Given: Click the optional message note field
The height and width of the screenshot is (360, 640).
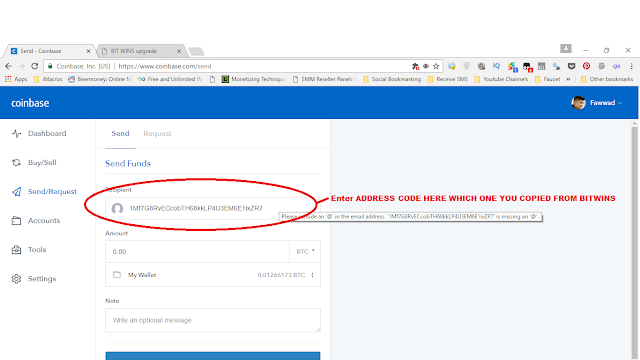Looking at the screenshot, I should coord(213,320).
